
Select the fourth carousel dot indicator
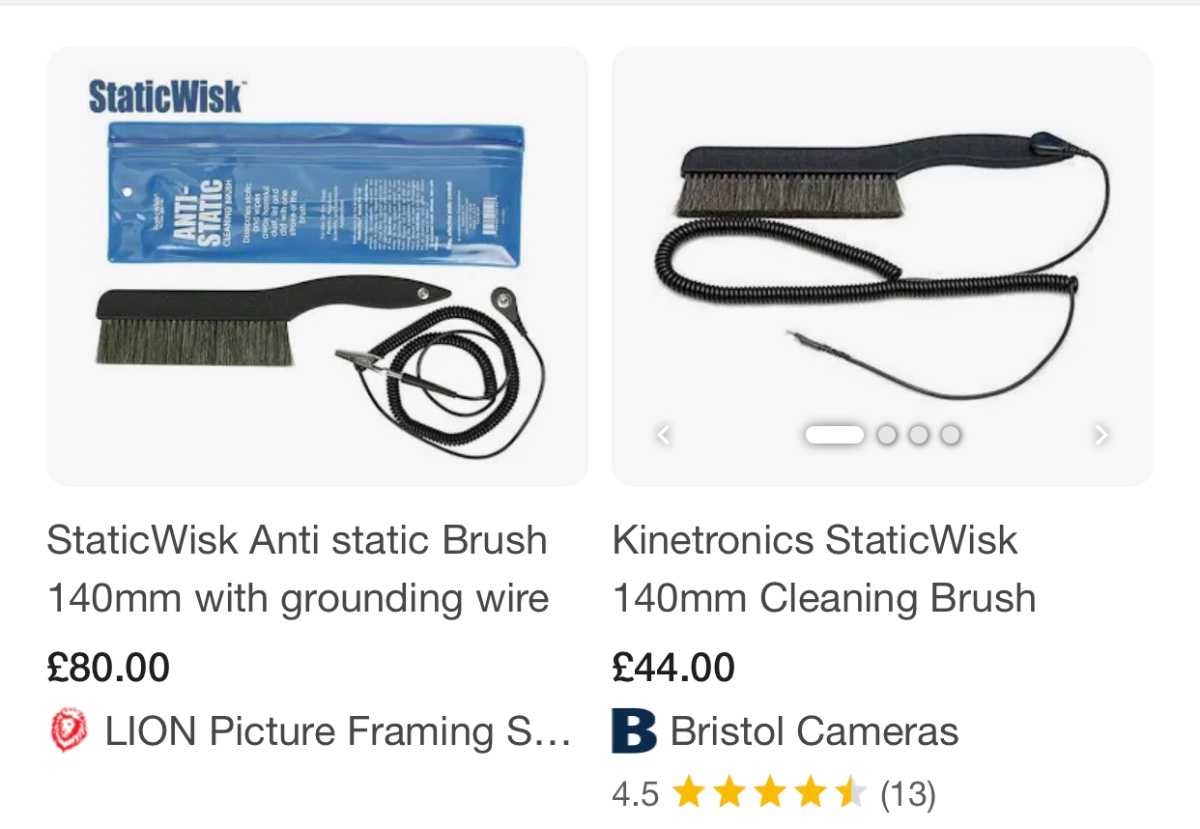coord(951,434)
